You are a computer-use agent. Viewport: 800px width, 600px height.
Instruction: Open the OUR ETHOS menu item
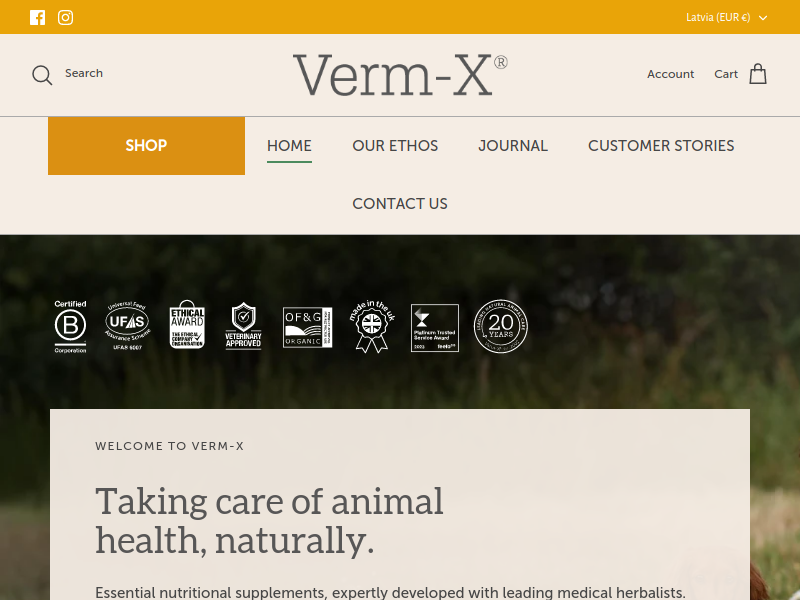coord(395,146)
